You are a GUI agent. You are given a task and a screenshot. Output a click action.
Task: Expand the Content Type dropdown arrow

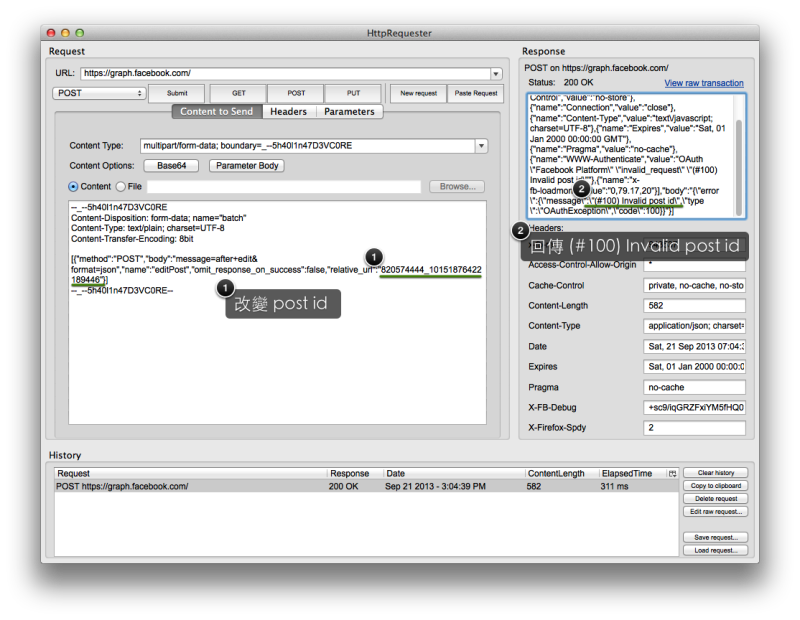pyautogui.click(x=481, y=146)
